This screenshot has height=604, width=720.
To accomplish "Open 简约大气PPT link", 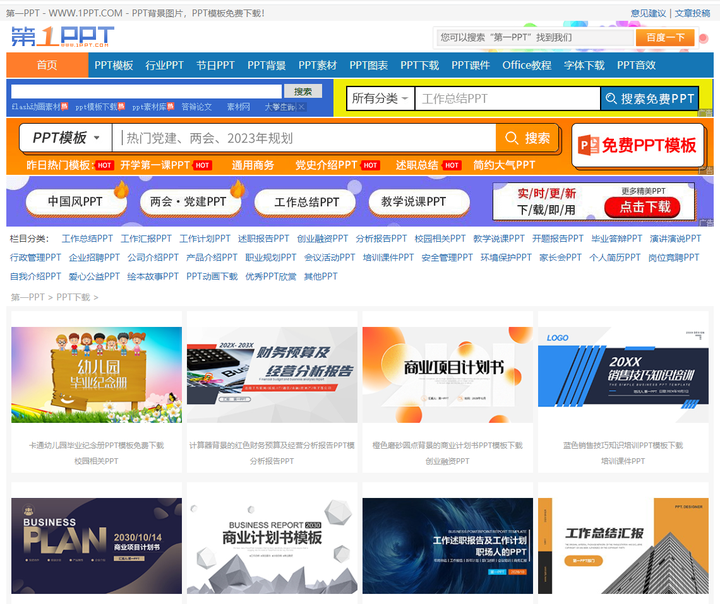I will (x=504, y=165).
